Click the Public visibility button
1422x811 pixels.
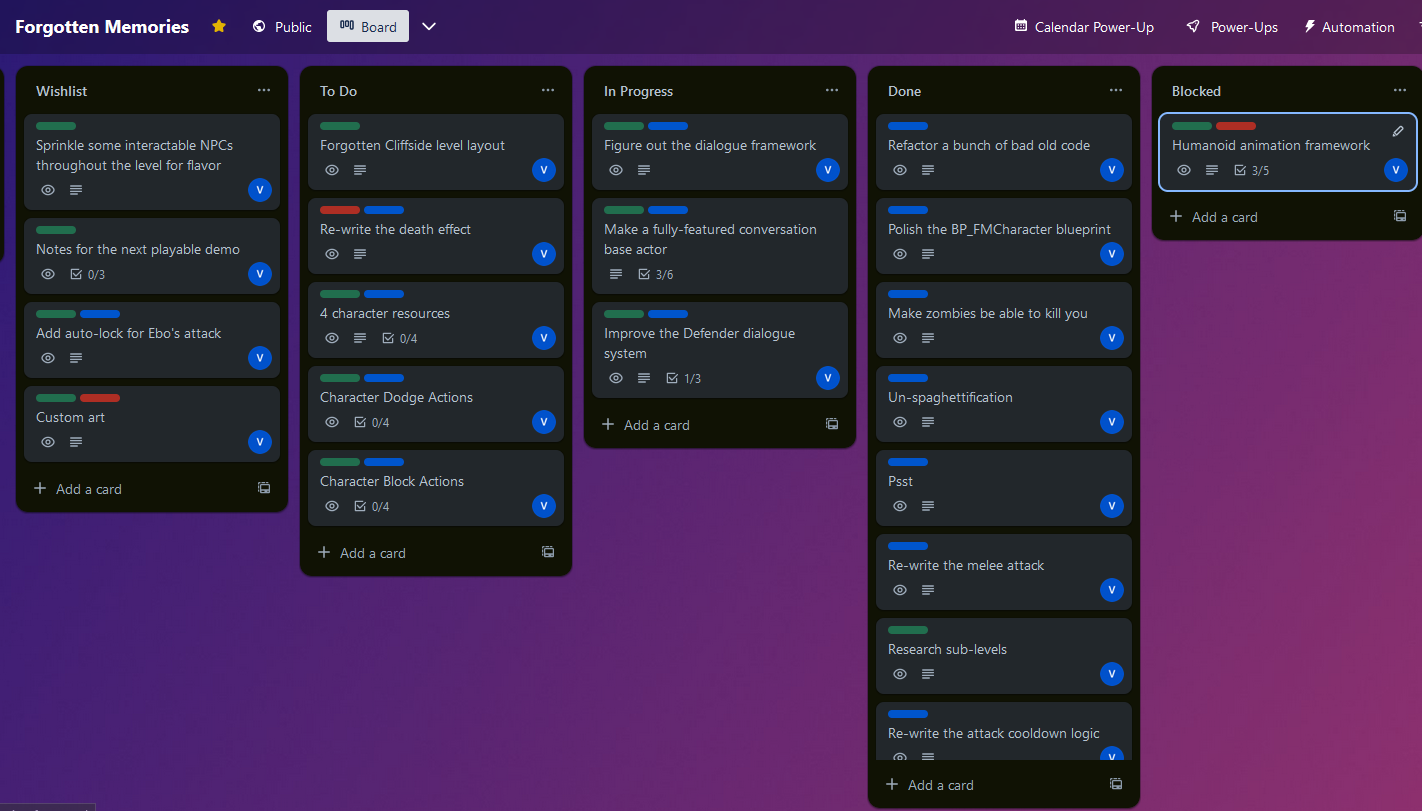[282, 27]
